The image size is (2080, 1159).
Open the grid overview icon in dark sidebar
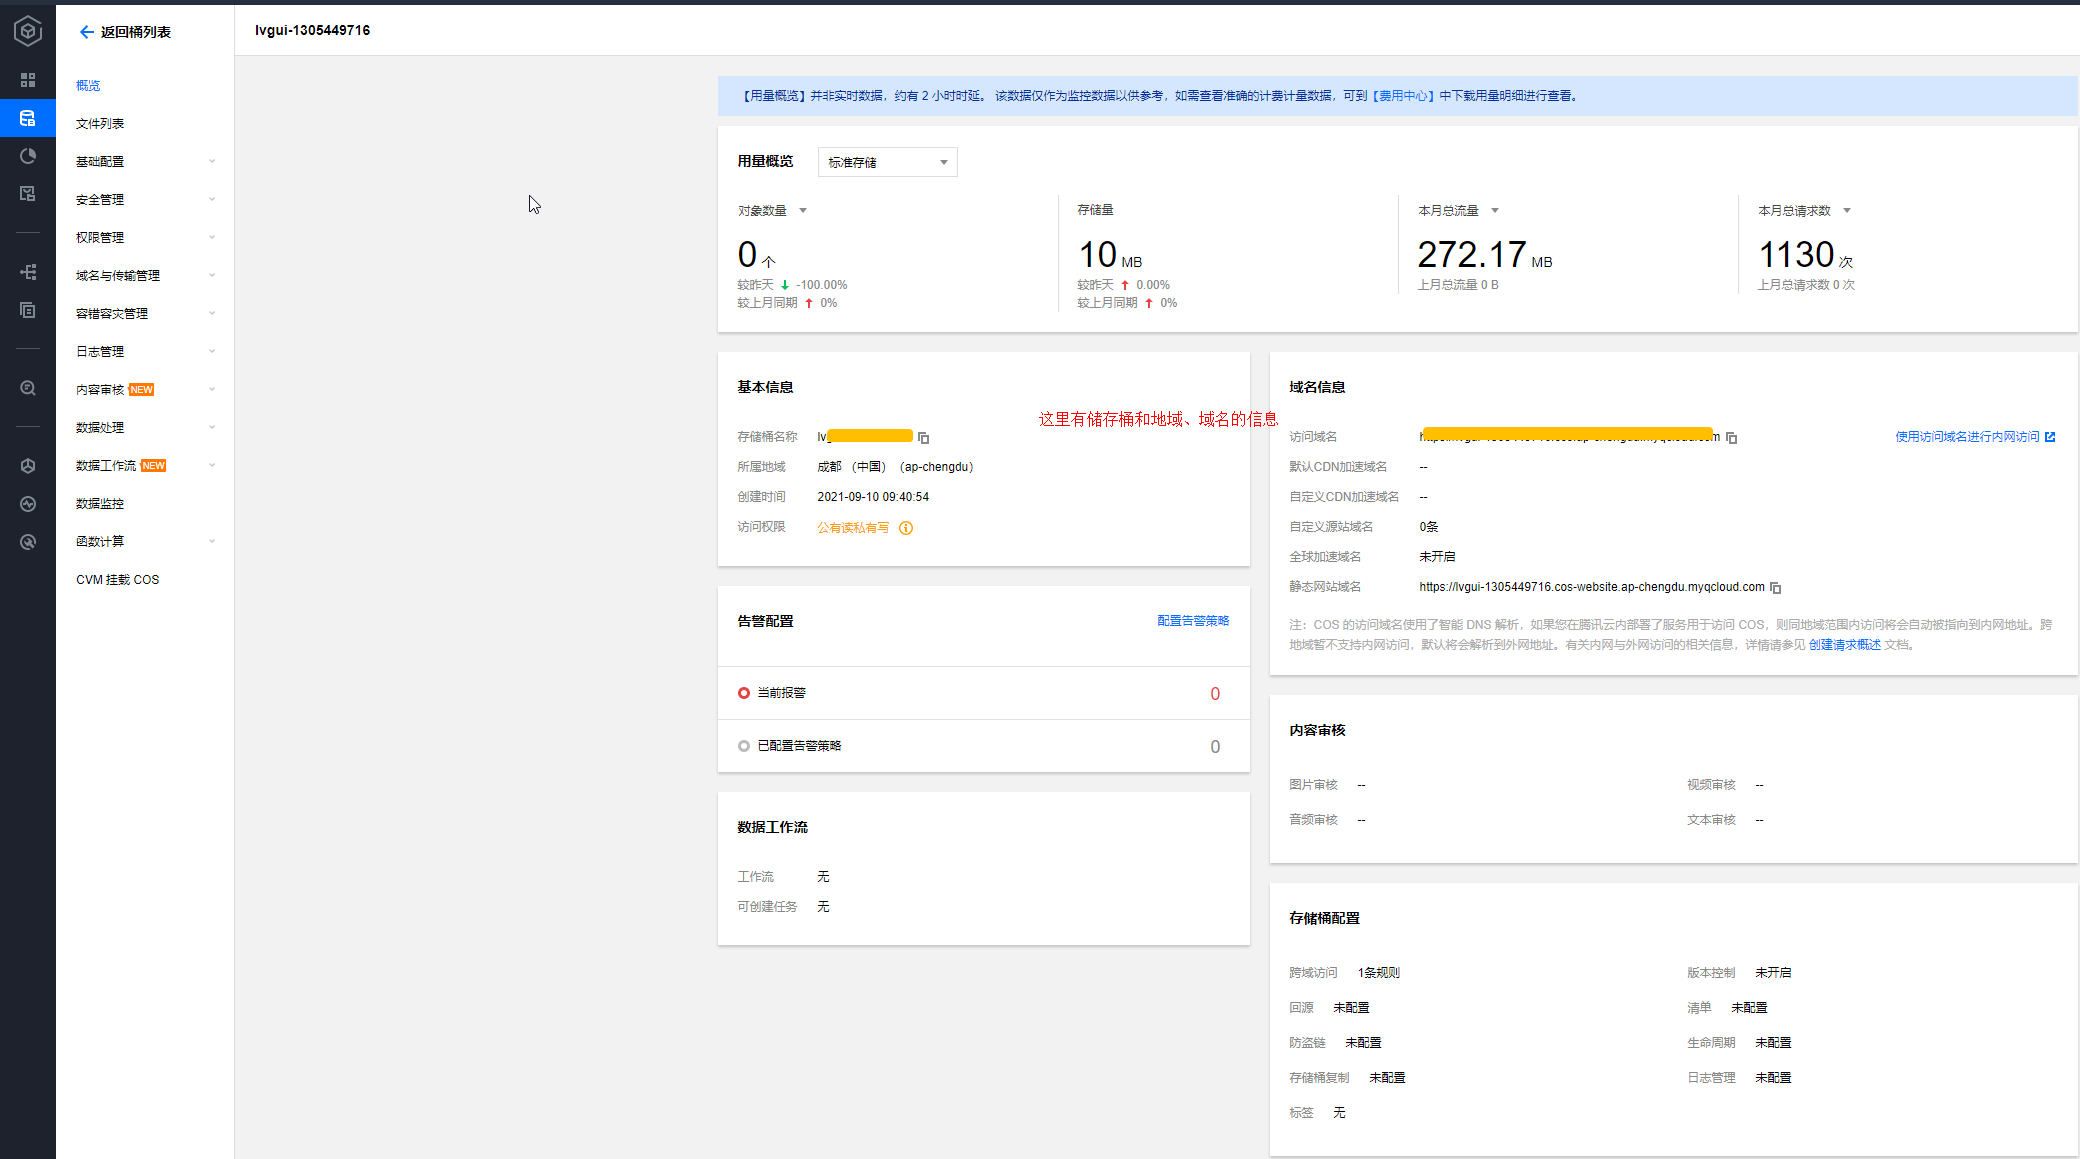click(x=28, y=80)
